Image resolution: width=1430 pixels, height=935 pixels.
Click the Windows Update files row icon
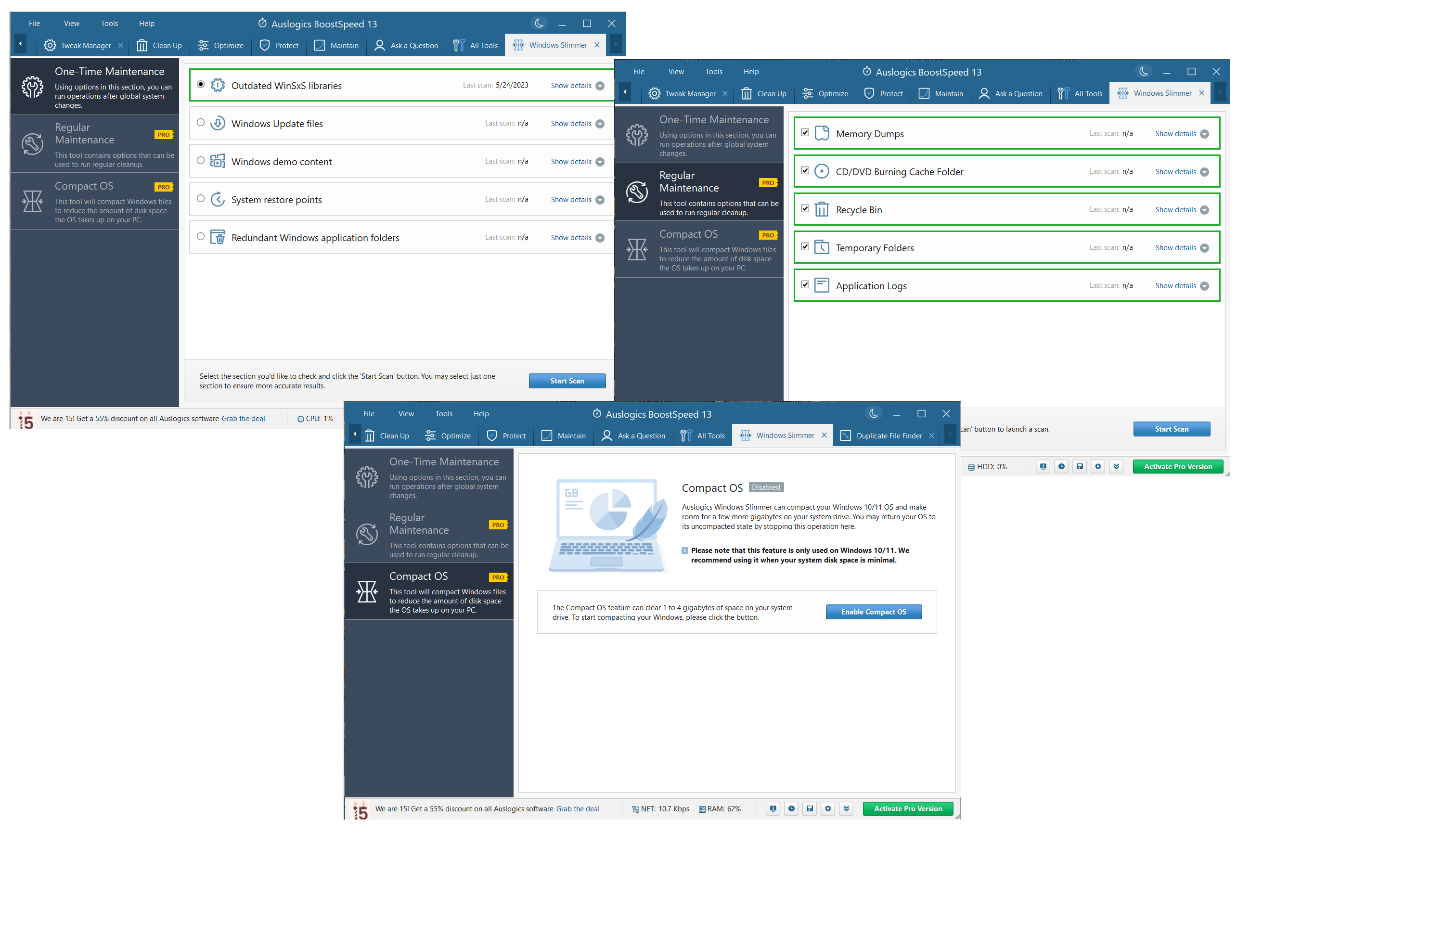[x=217, y=123]
